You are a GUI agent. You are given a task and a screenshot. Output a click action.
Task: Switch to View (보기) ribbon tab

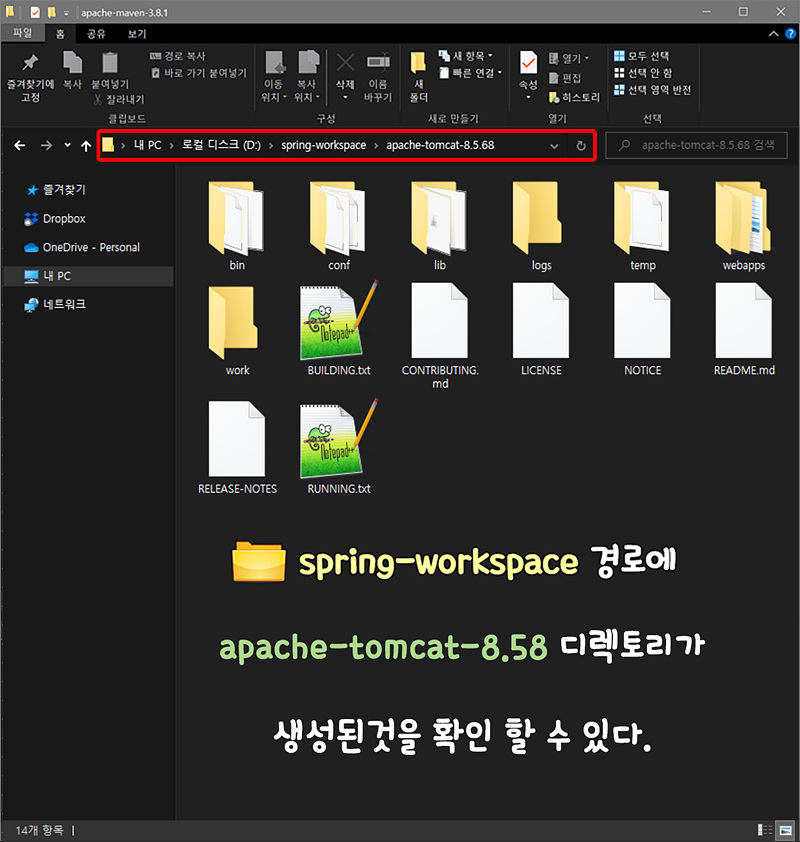136,34
